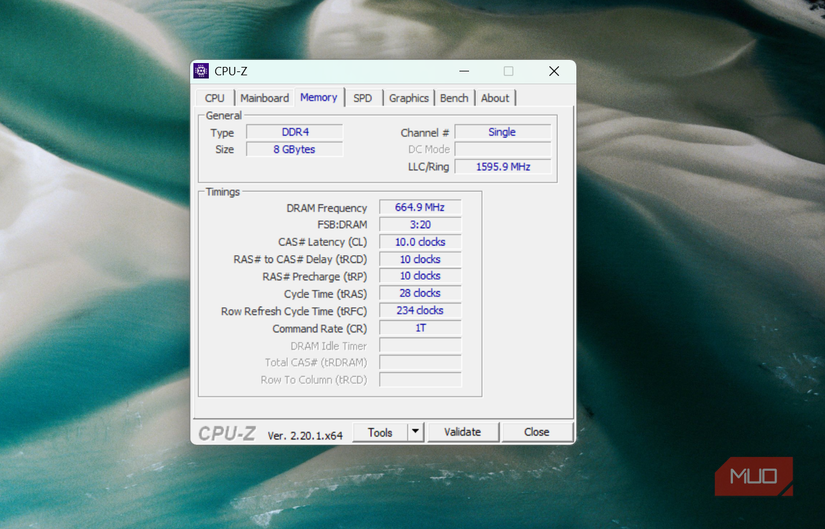Click the DRAM Frequency label
Viewport: 825px width, 529px height.
point(326,208)
